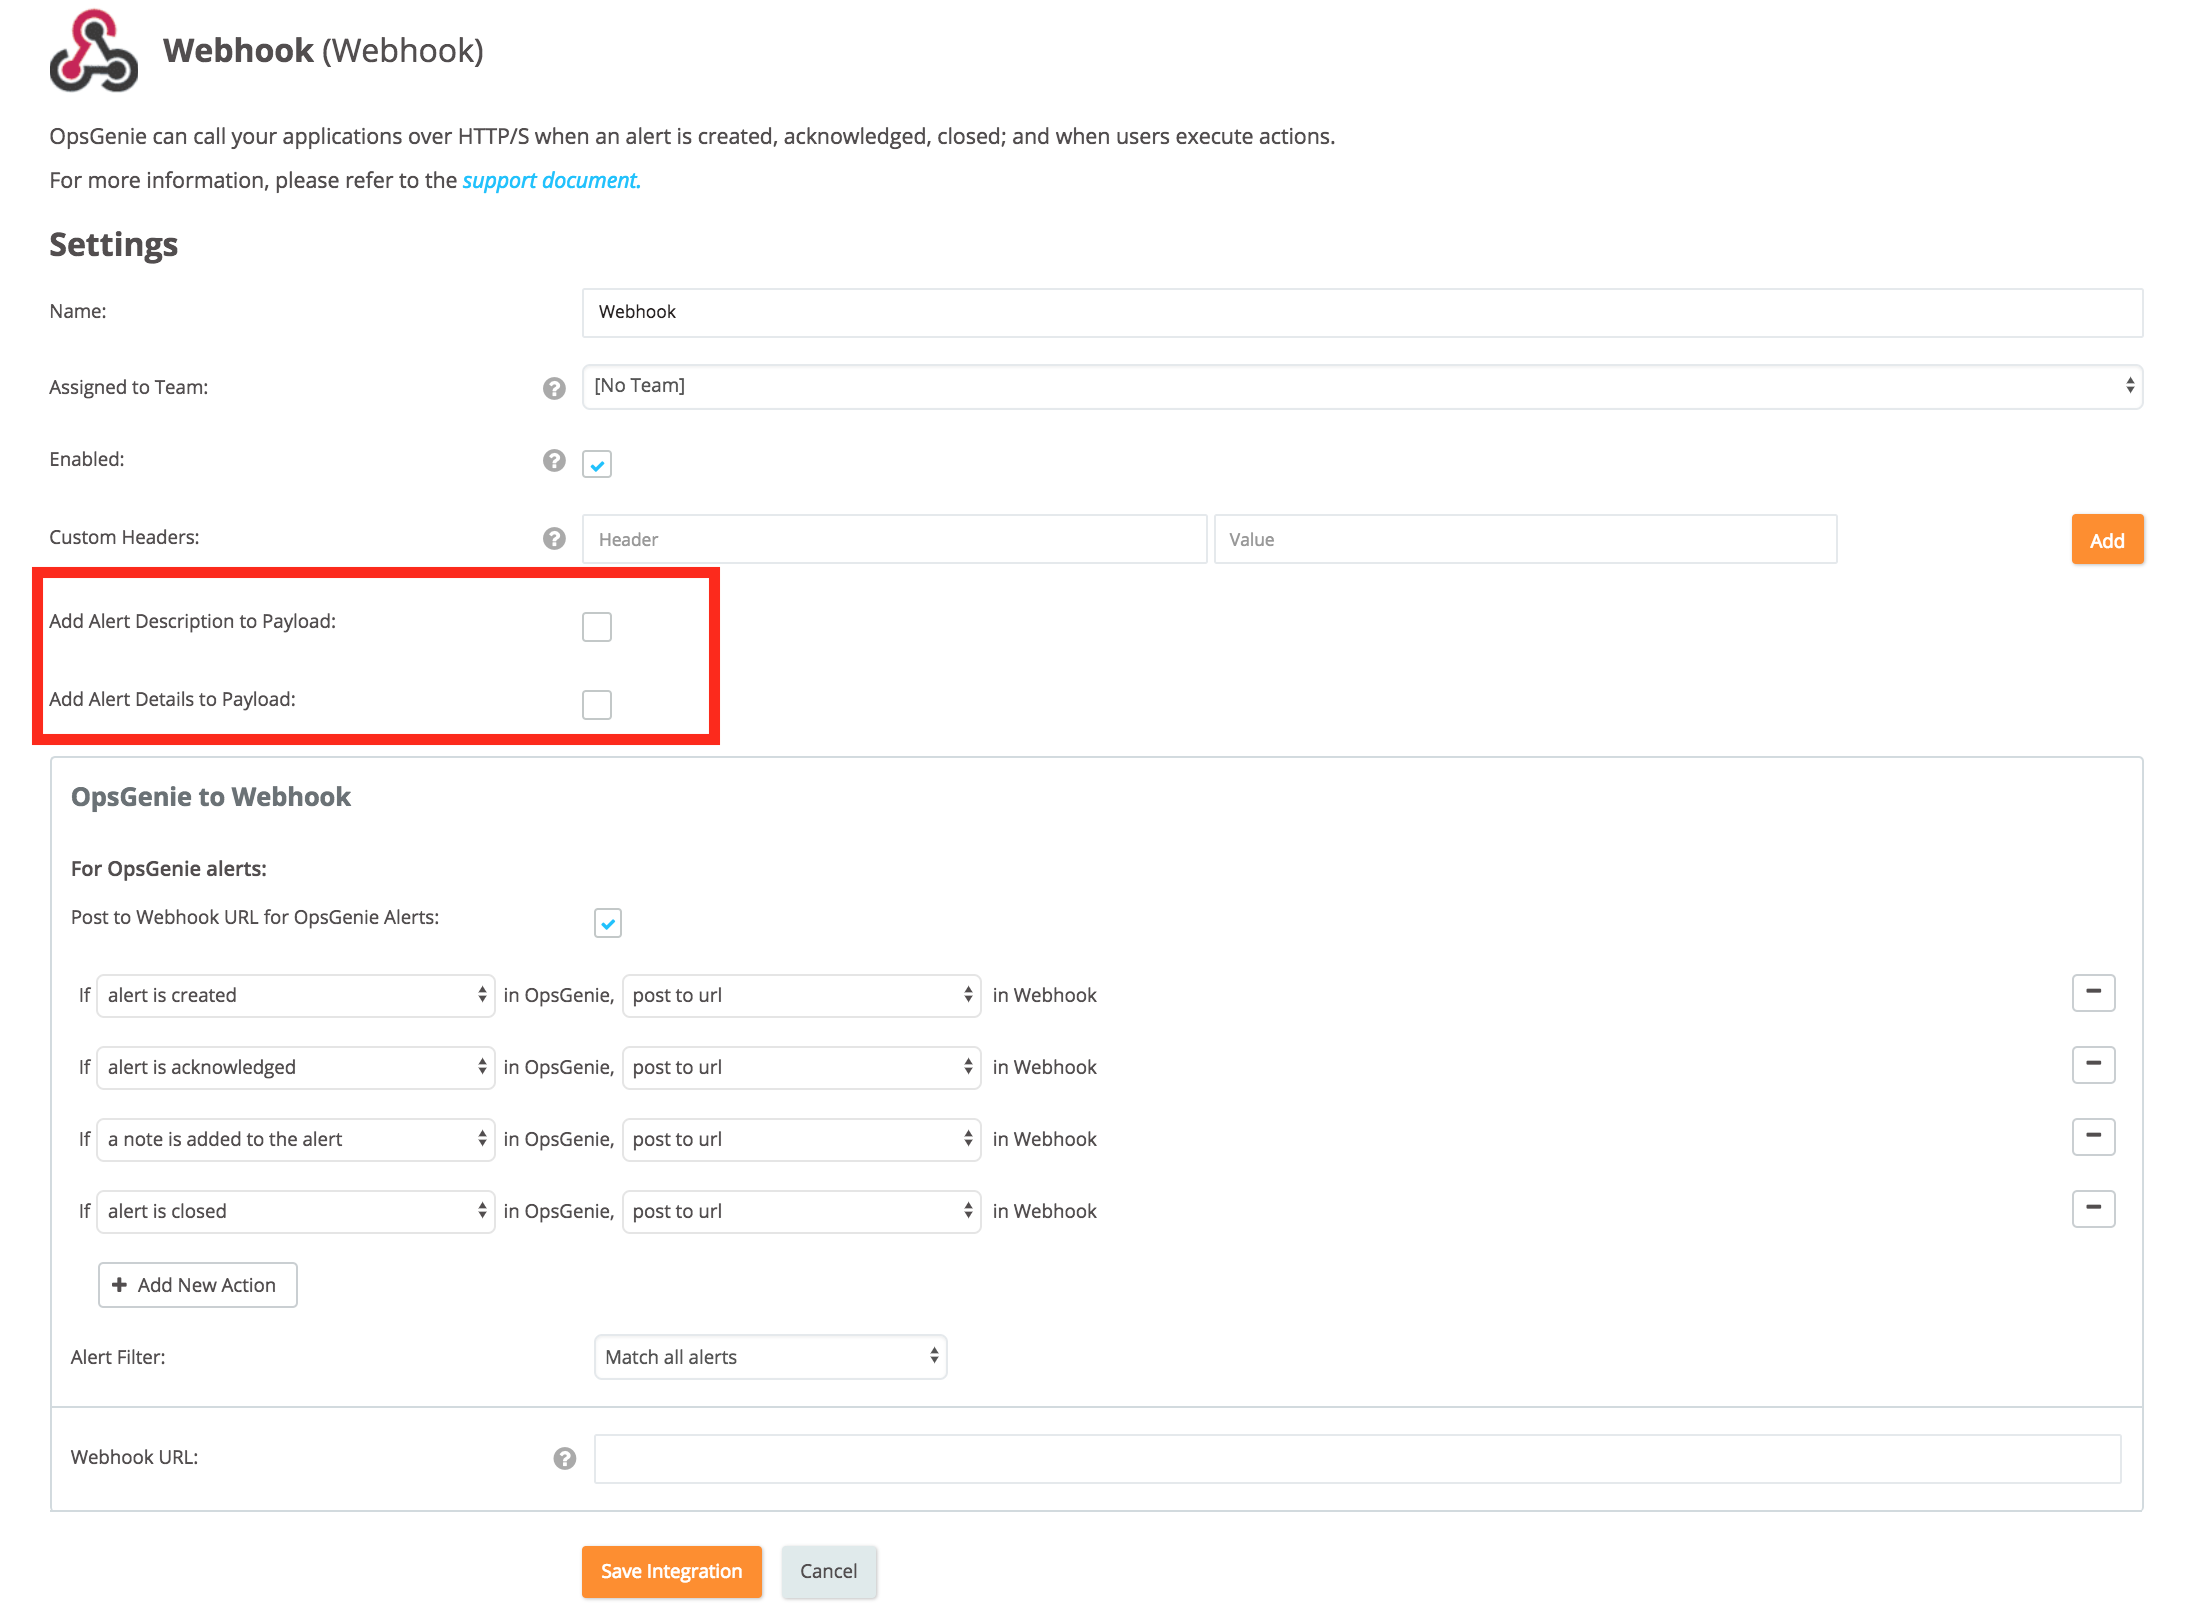2196x1618 pixels.
Task: Click the Webhook logo icon
Action: (93, 52)
